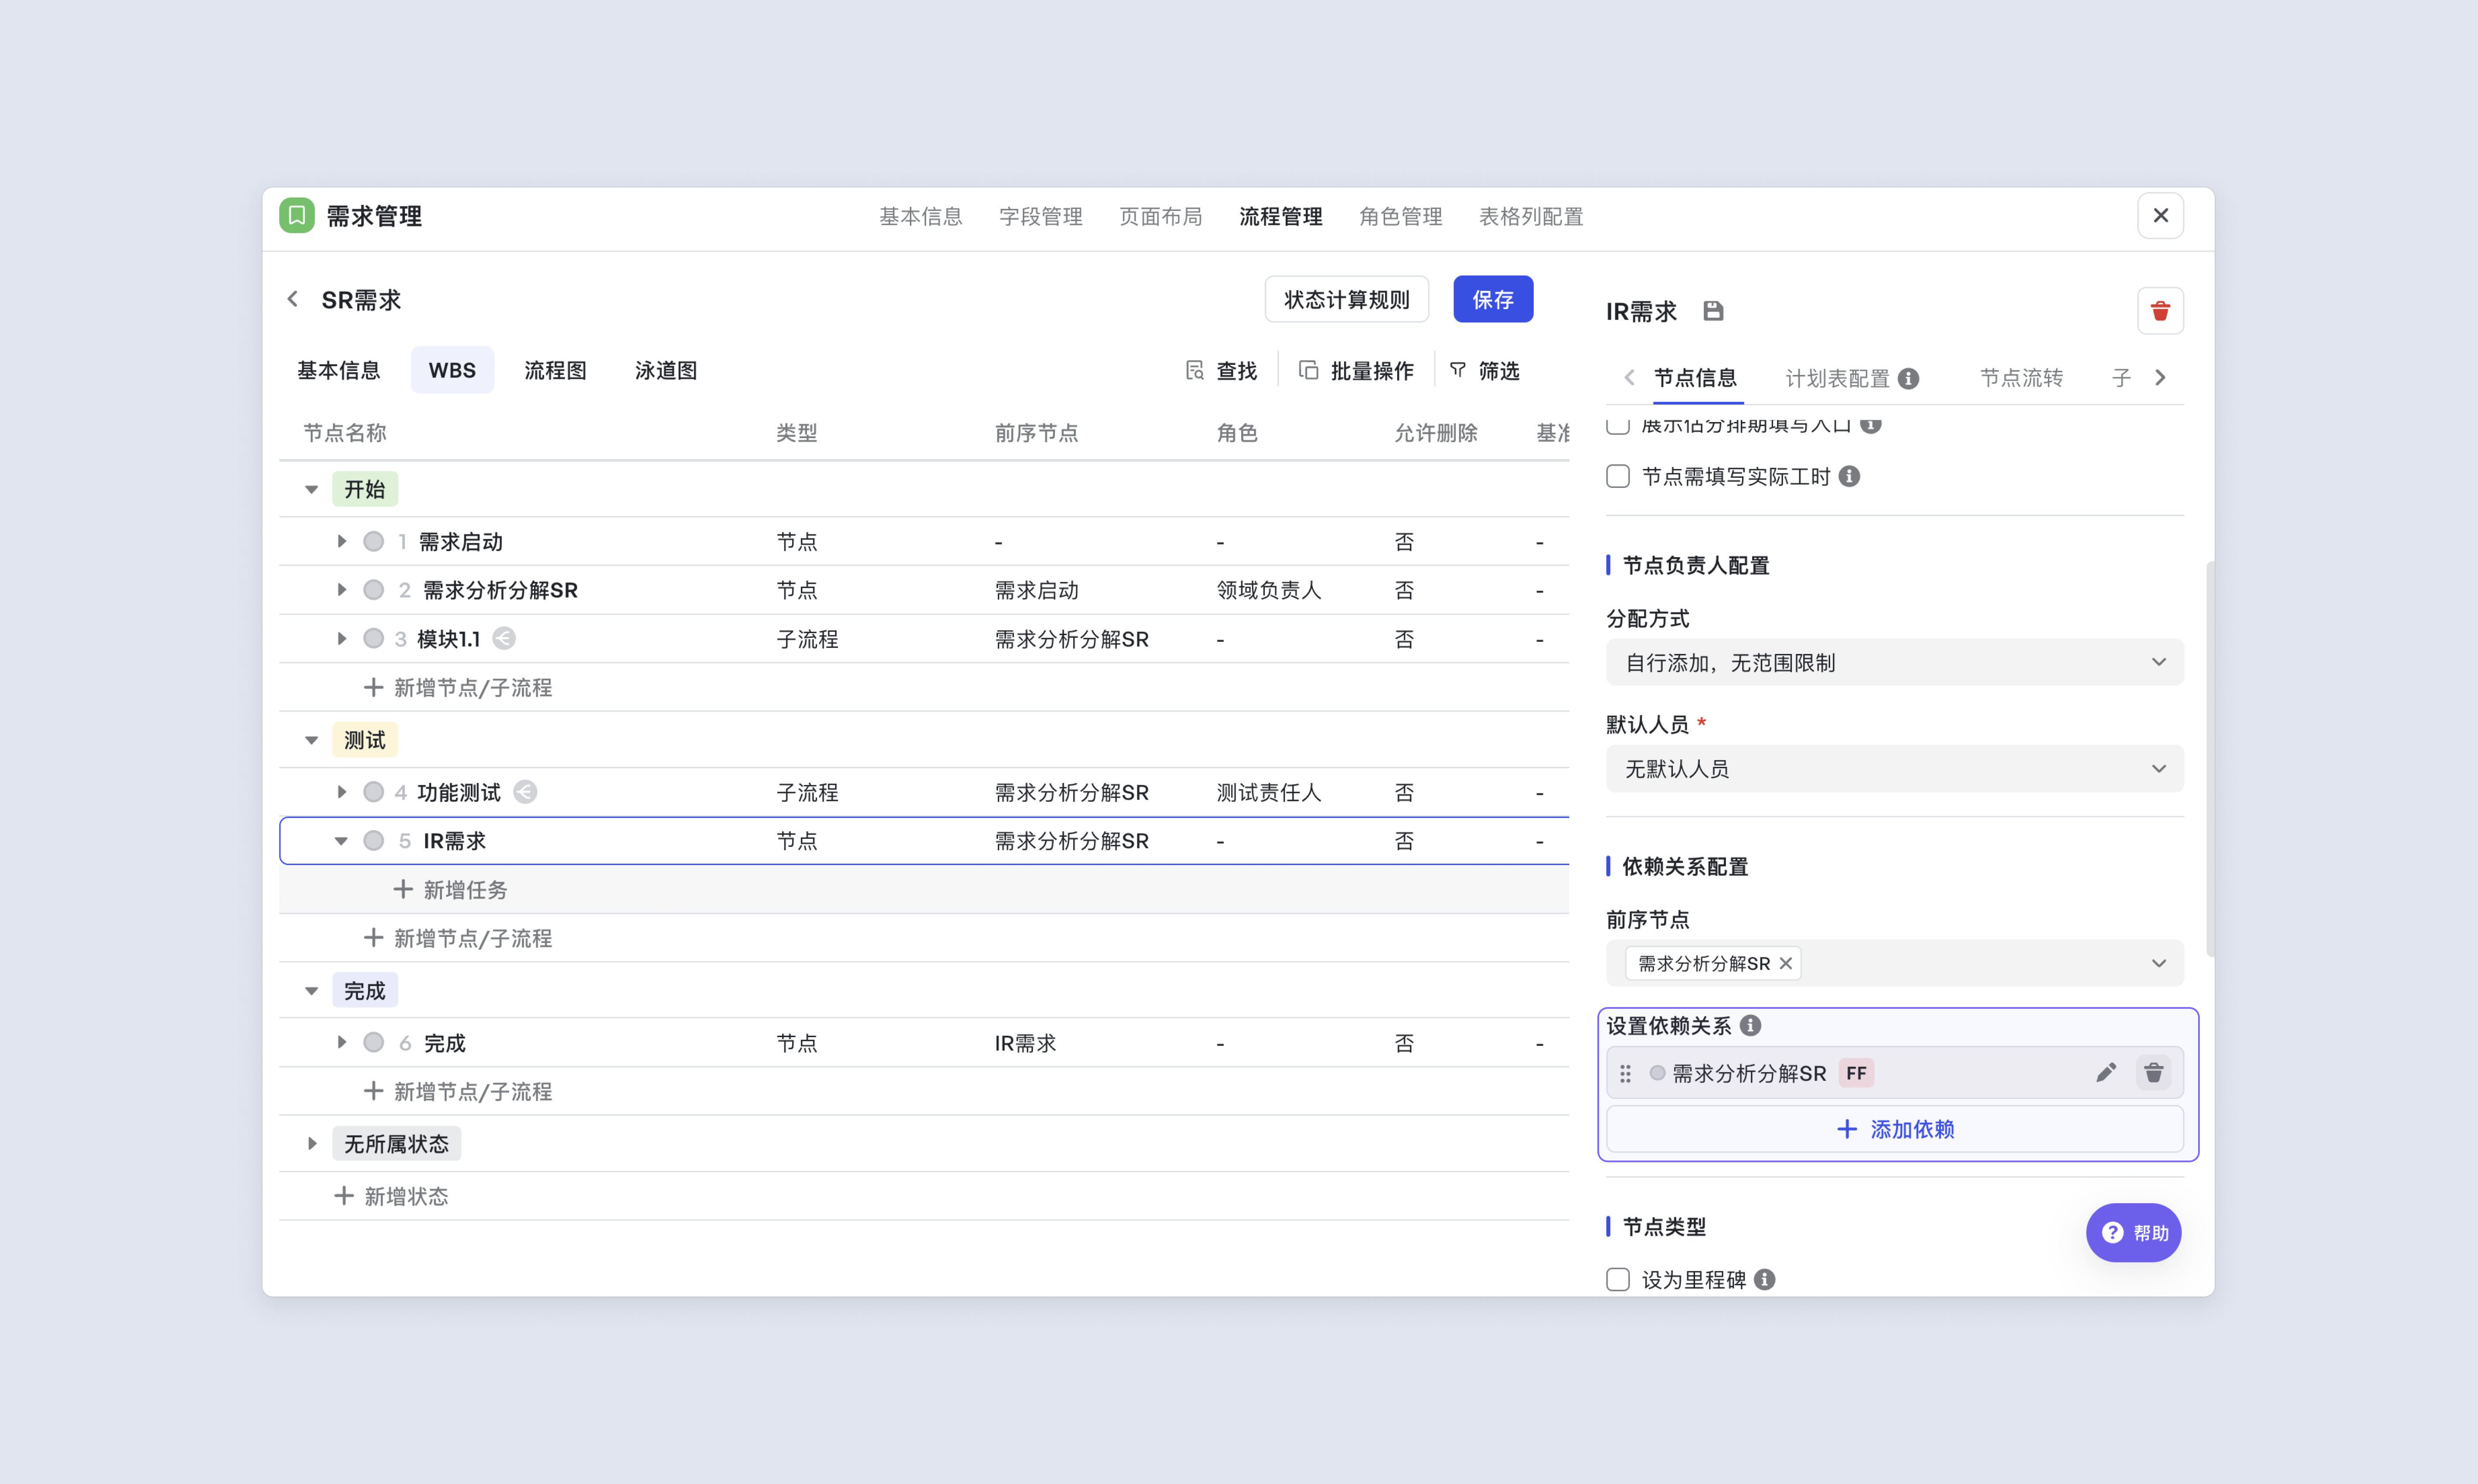Expand the 需求启动 node row
2478x1484 pixels.
pyautogui.click(x=341, y=541)
